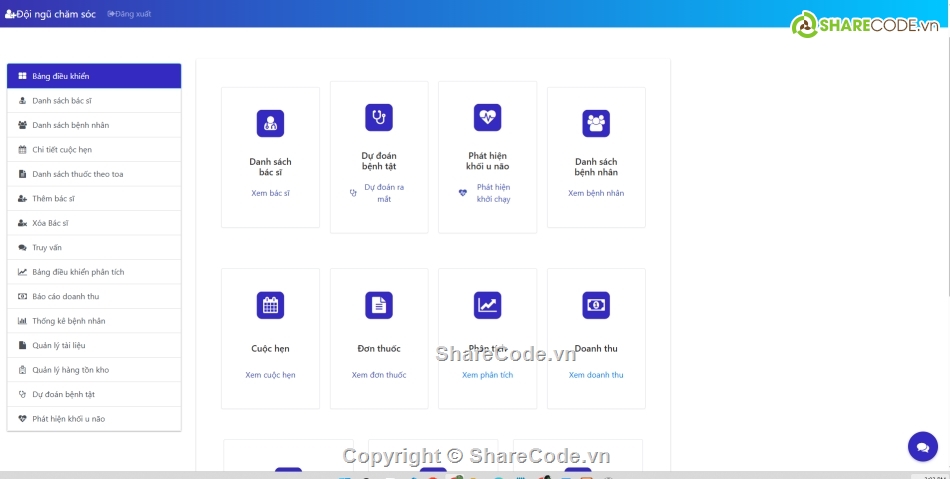Click the clipboard icon beside Quản lý hàng tồn kho

pyautogui.click(x=22, y=370)
